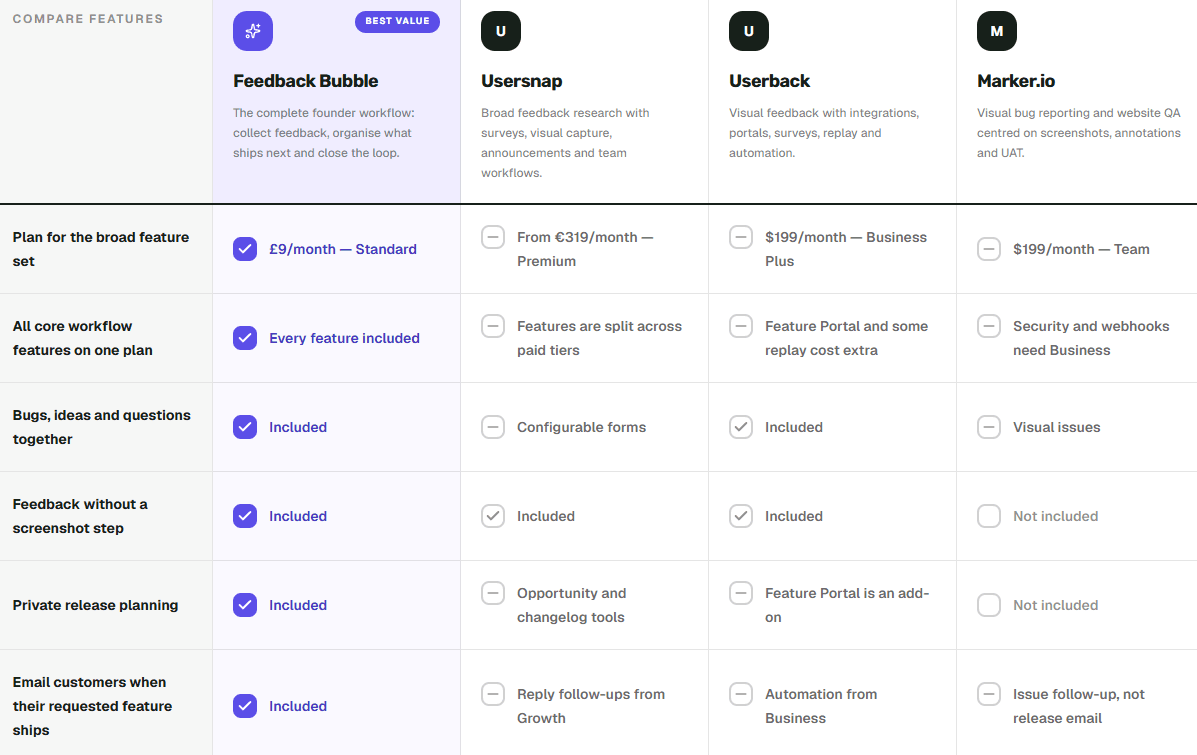Viewport: 1197px width, 755px height.
Task: Click 'Bugs, ideas and questions together' row label
Action: point(102,427)
